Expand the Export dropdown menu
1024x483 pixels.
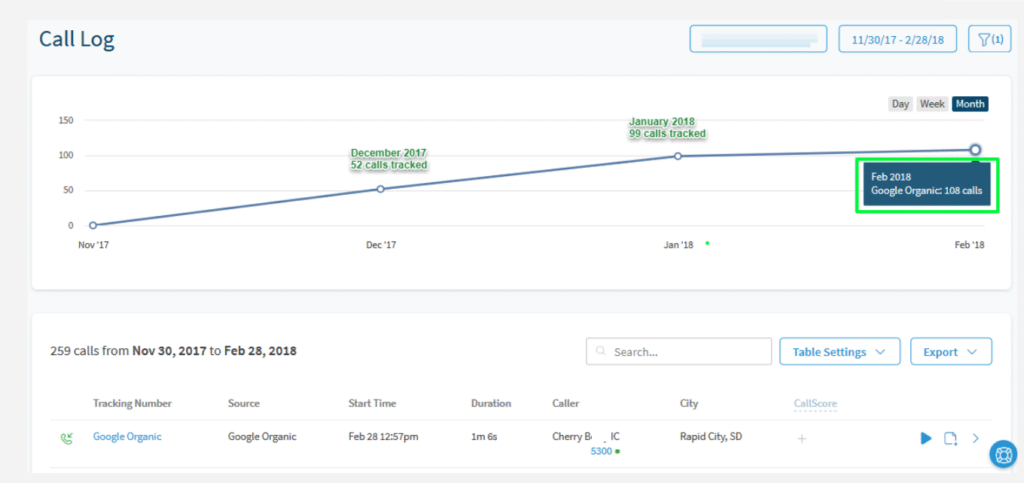(x=950, y=352)
